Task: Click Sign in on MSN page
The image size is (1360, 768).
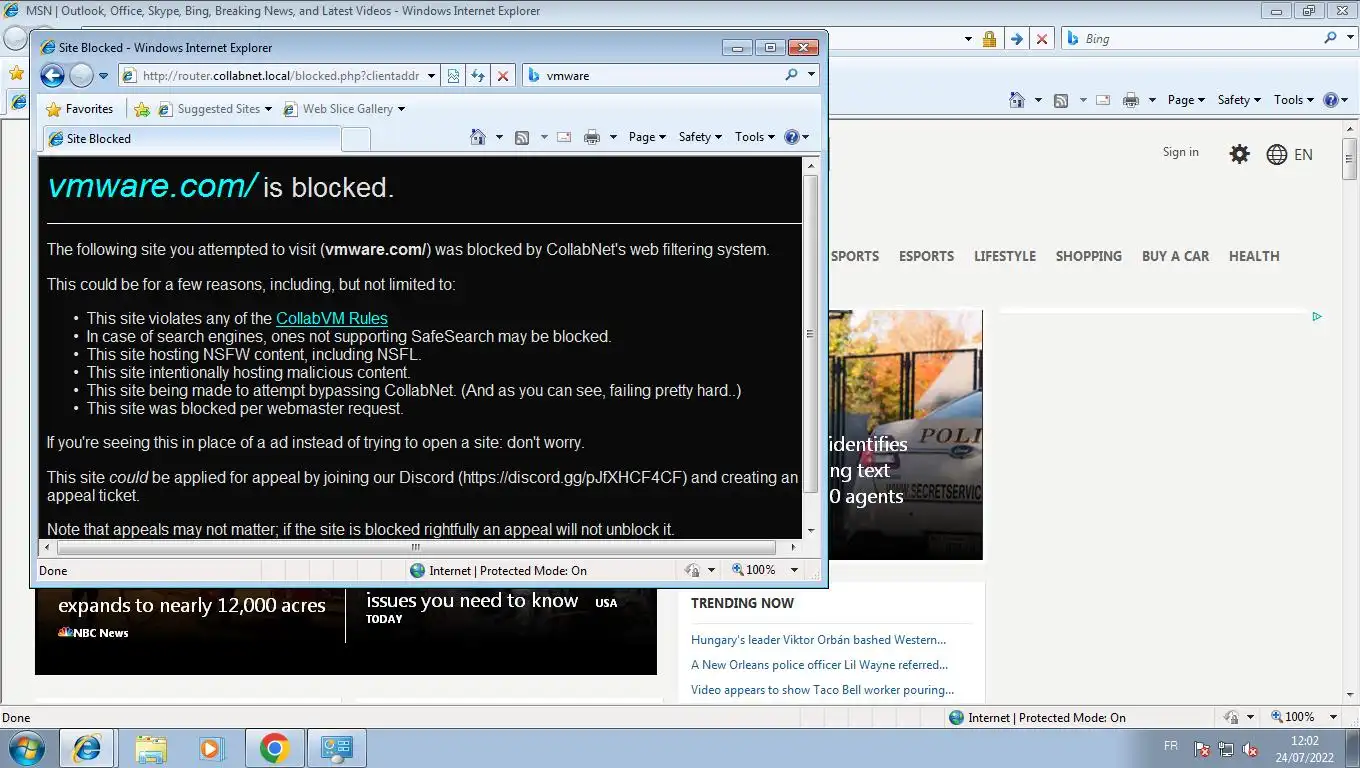Action: pyautogui.click(x=1180, y=152)
